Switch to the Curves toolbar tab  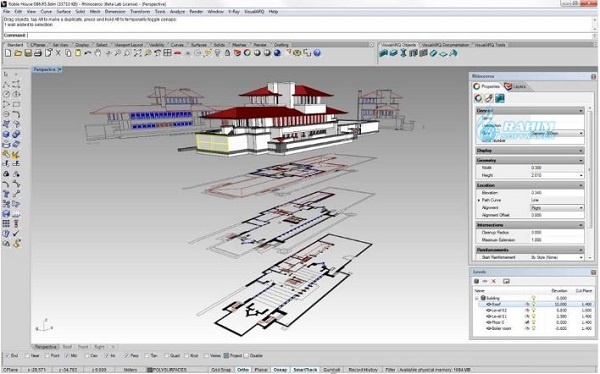177,45
